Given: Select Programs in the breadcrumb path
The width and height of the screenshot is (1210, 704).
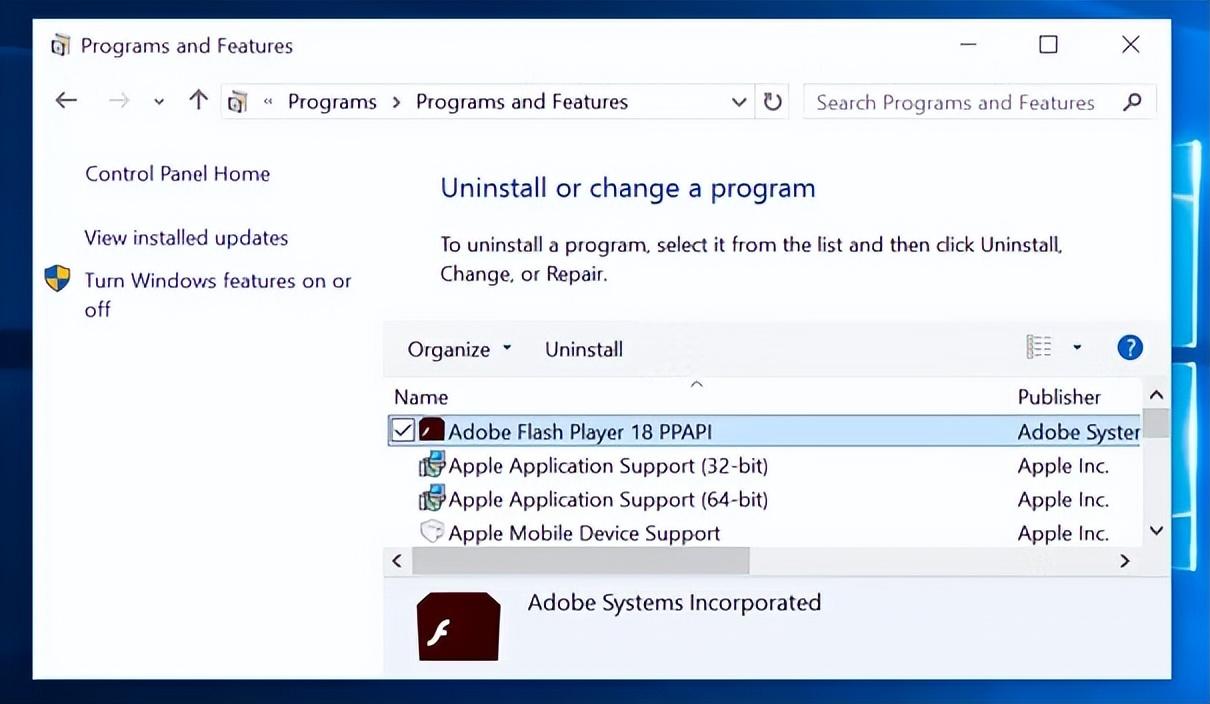Looking at the screenshot, I should pos(332,102).
